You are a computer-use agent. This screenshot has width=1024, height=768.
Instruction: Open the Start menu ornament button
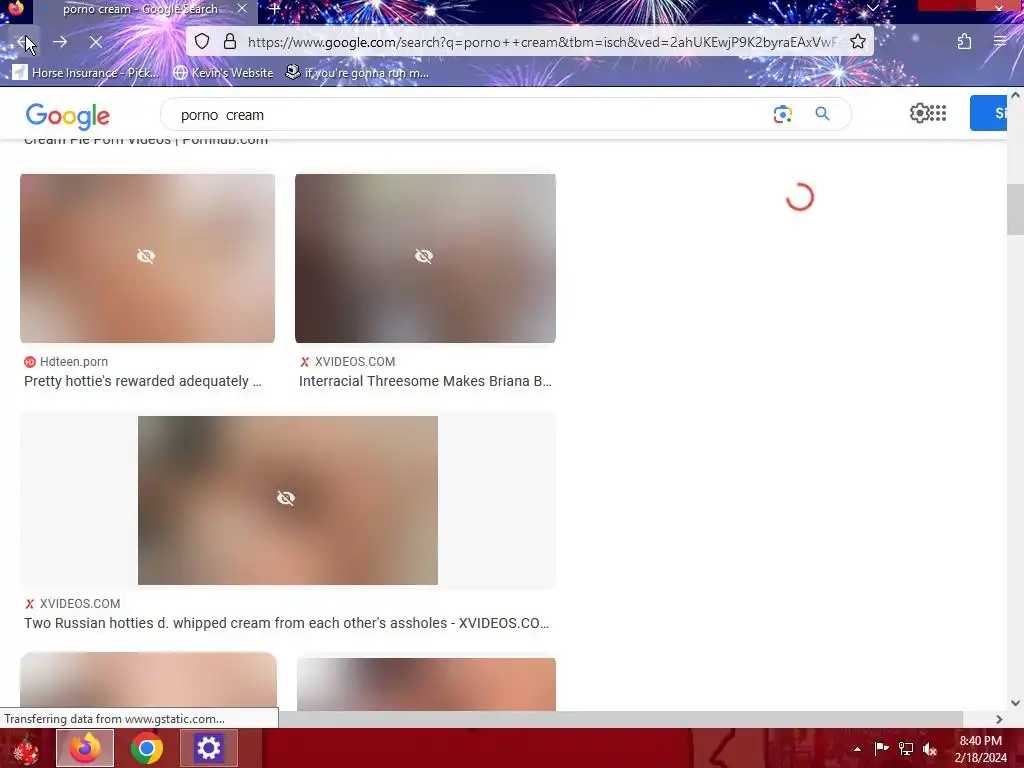pyautogui.click(x=25, y=748)
